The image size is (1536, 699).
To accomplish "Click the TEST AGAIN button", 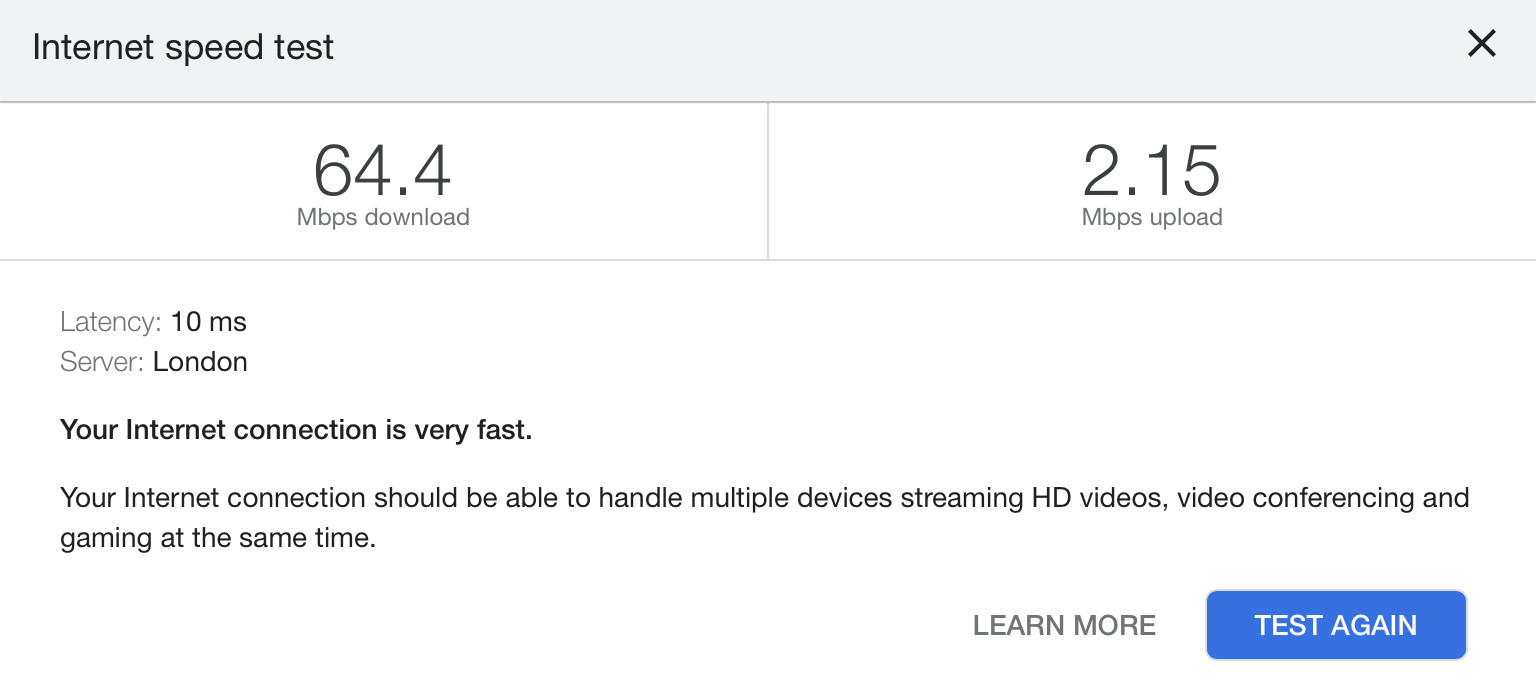I will click(x=1335, y=625).
